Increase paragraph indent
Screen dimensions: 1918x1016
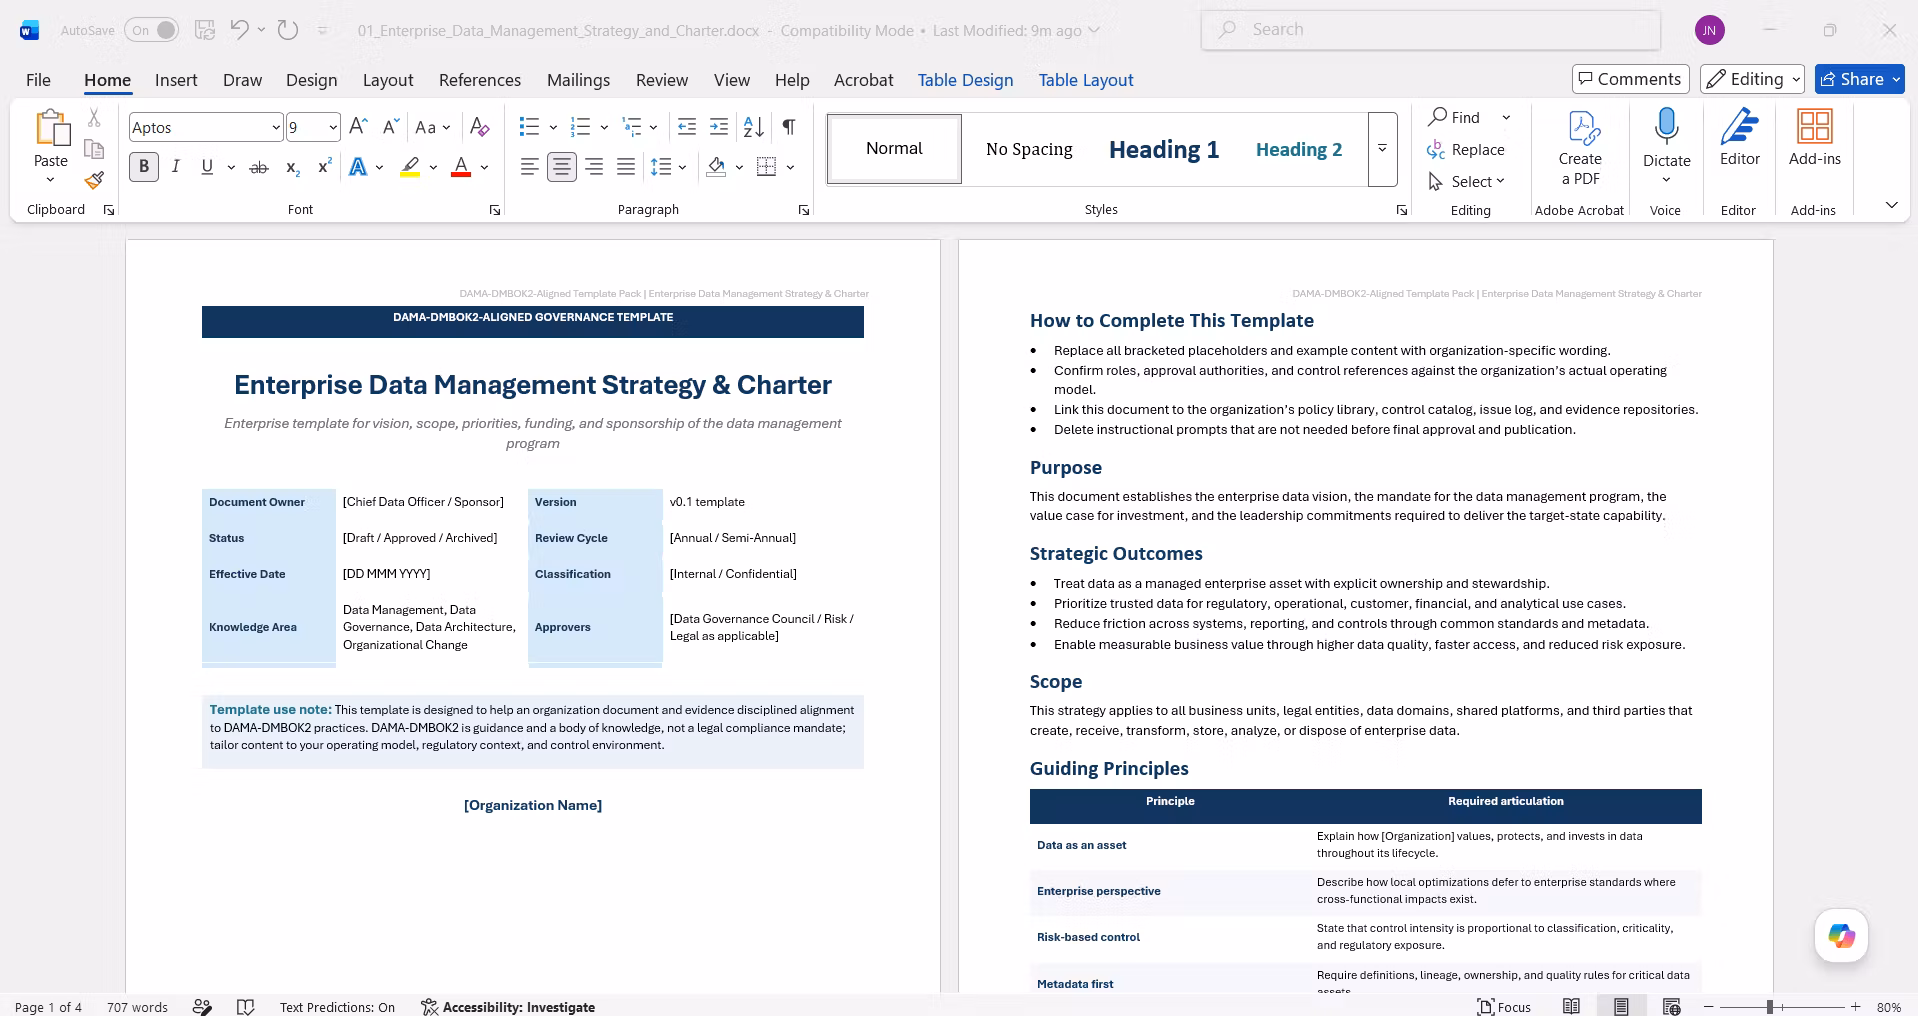point(719,127)
